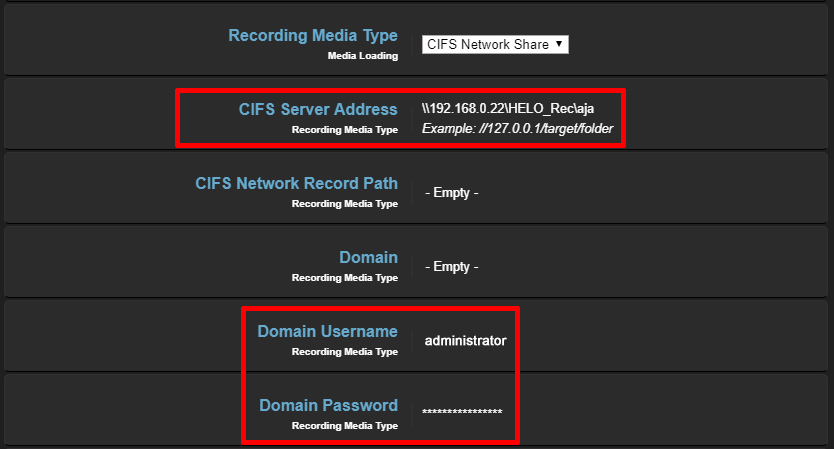Click the sublabel beneath the Domain heading
This screenshot has width=834, height=449.
point(344,278)
